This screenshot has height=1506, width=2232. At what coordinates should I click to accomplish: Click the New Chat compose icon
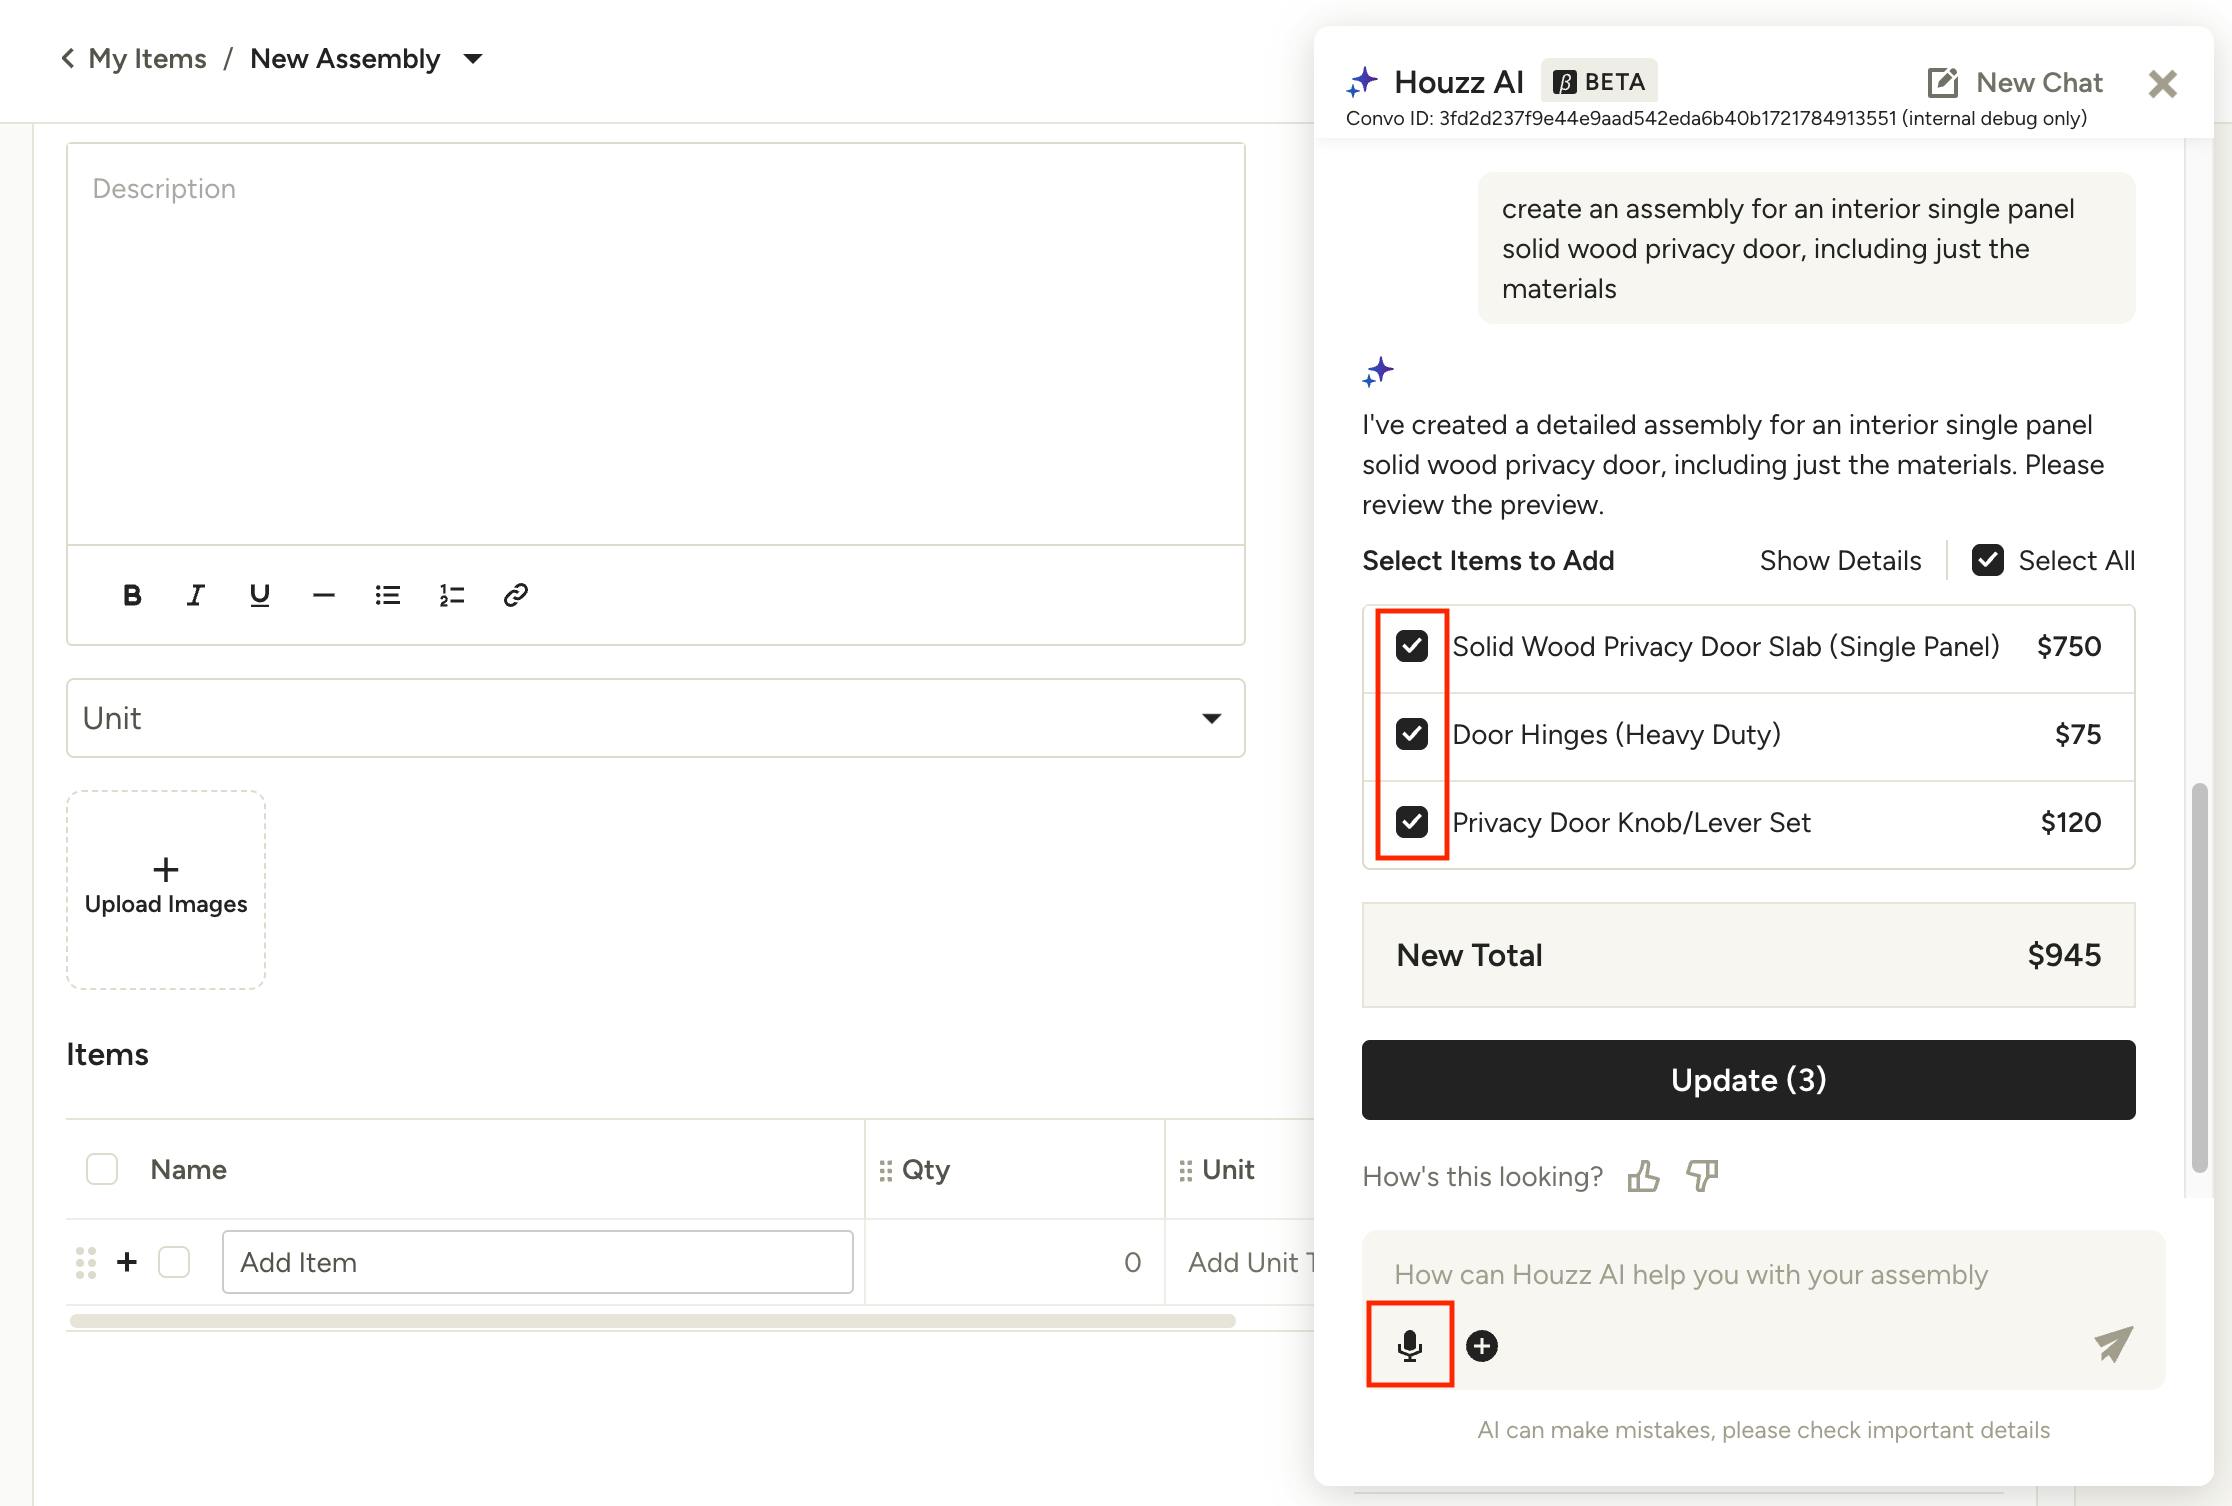coord(1943,82)
